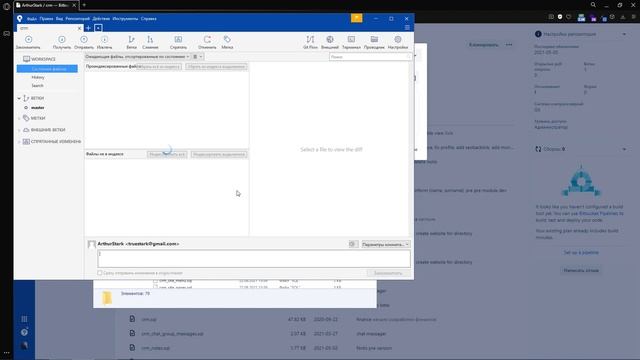Click the Pull (Получить) toolbar icon
640x360 pixels.
(62, 40)
